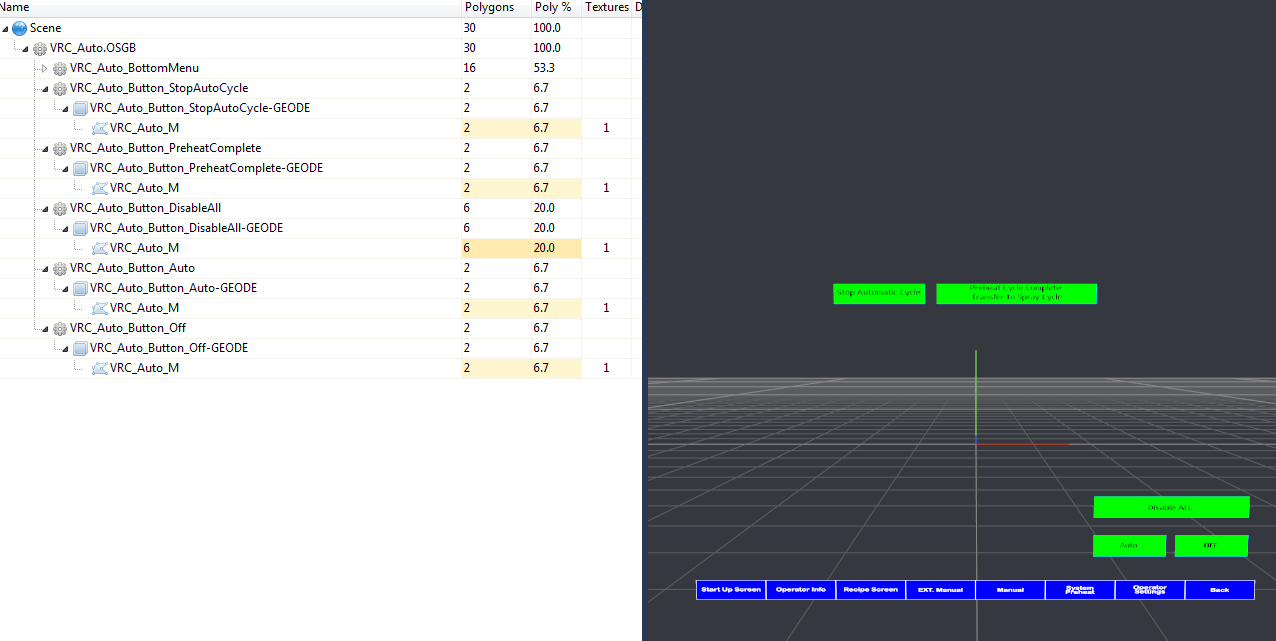Viewport: 1276px width, 641px height.
Task: Click the mesh icon under VRC_Auto_Button_Off-GEODE
Action: [x=99, y=368]
